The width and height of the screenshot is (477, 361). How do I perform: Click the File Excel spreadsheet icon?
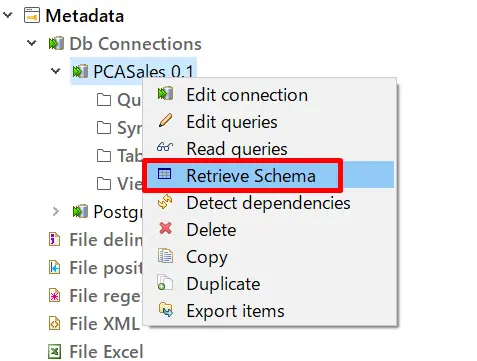(54, 351)
